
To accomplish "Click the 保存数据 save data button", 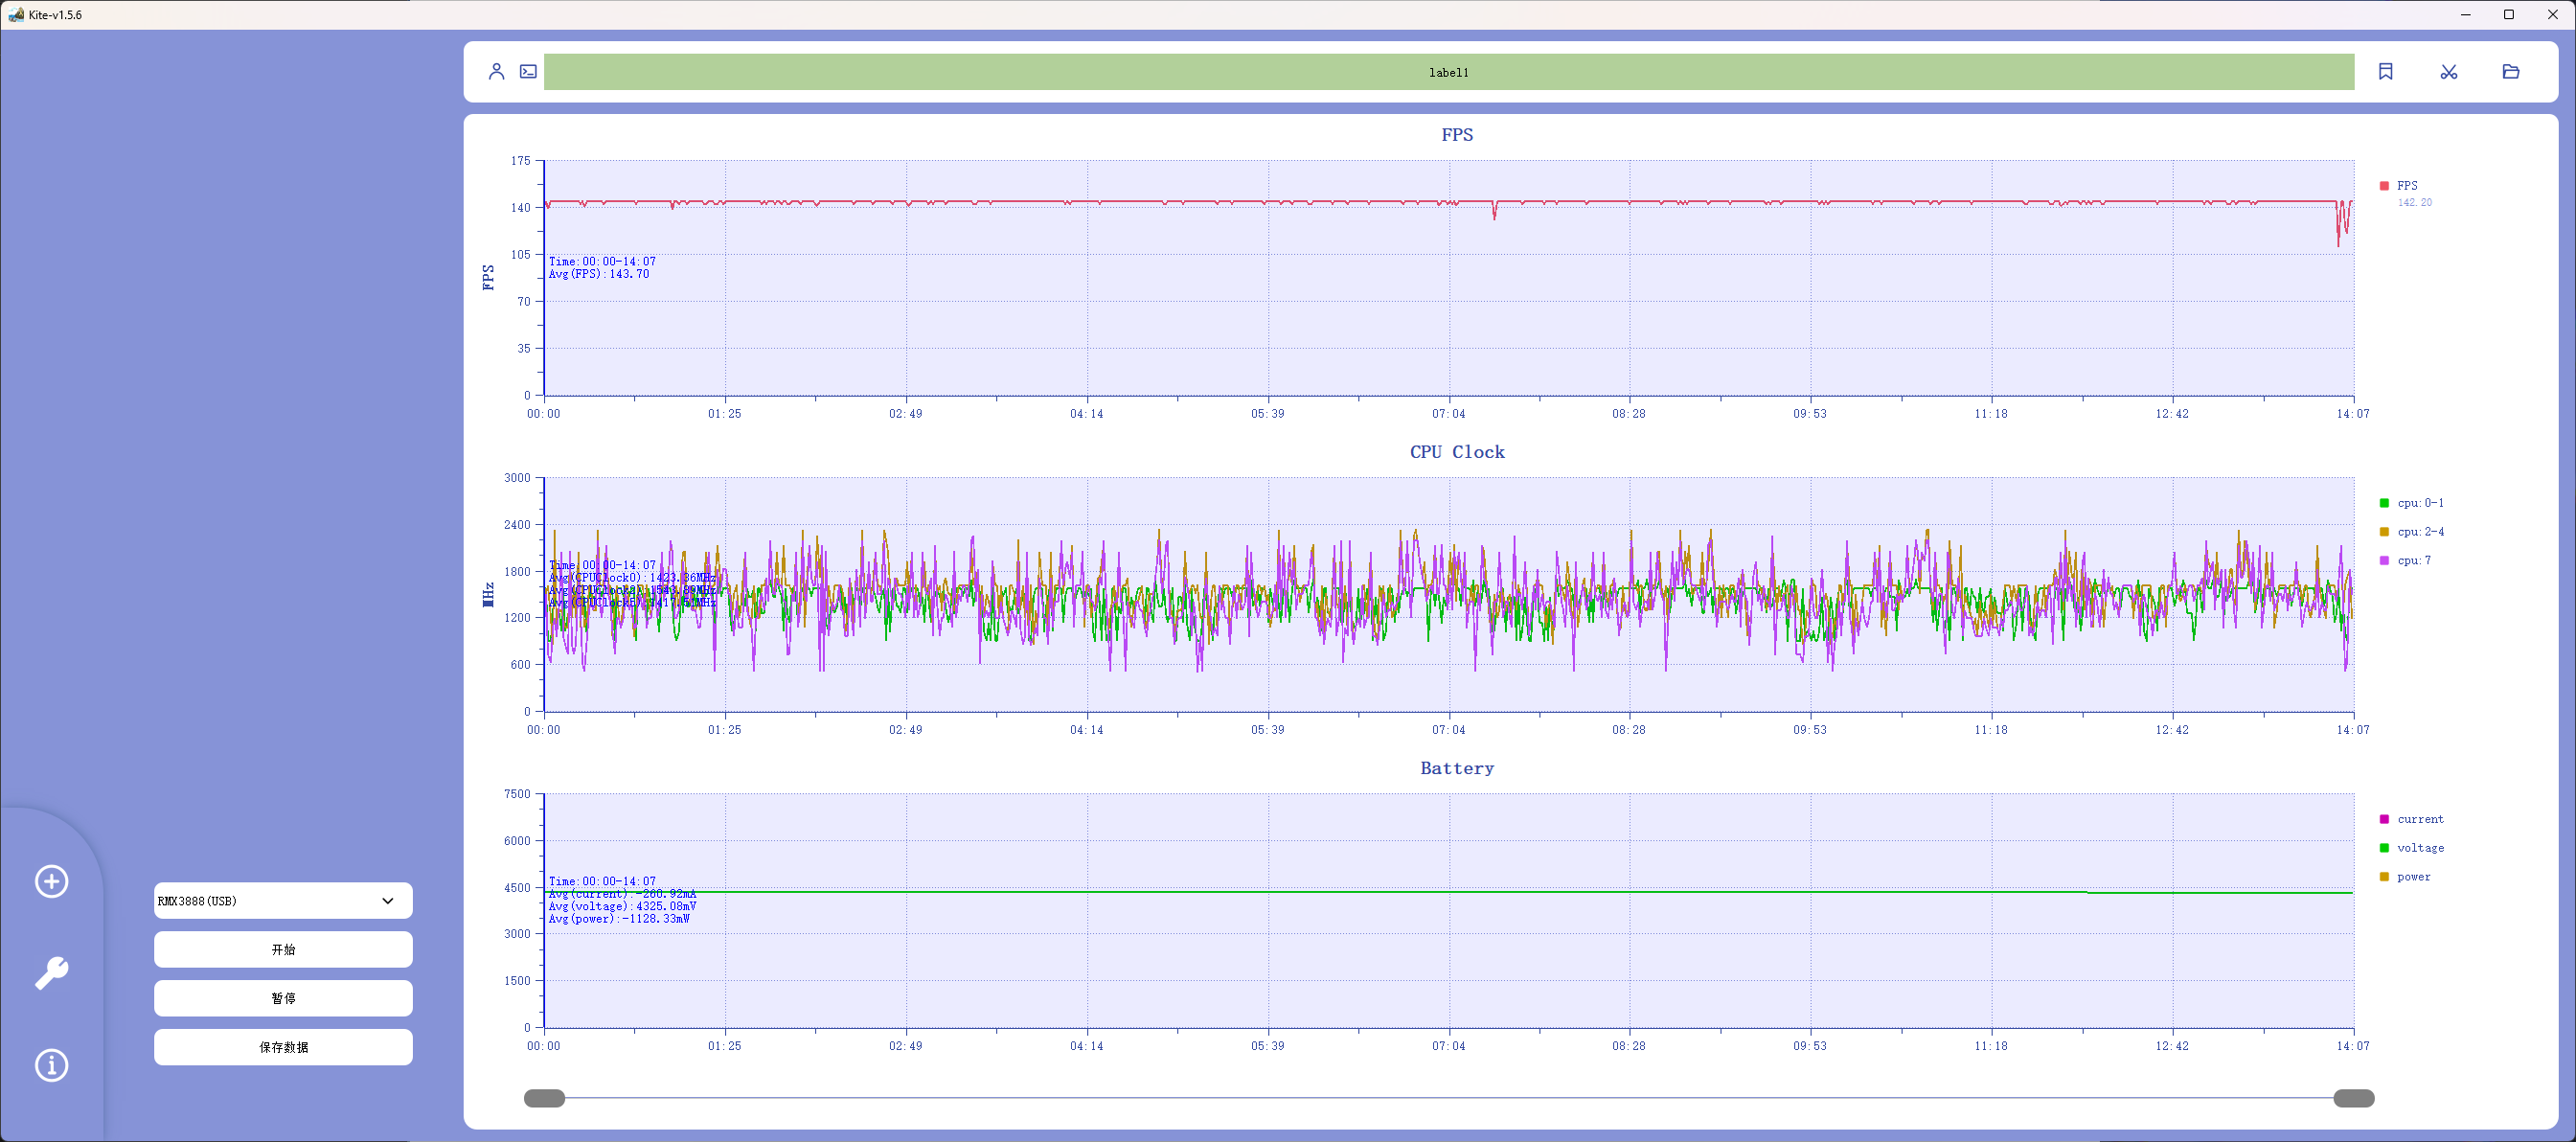I will point(283,1047).
